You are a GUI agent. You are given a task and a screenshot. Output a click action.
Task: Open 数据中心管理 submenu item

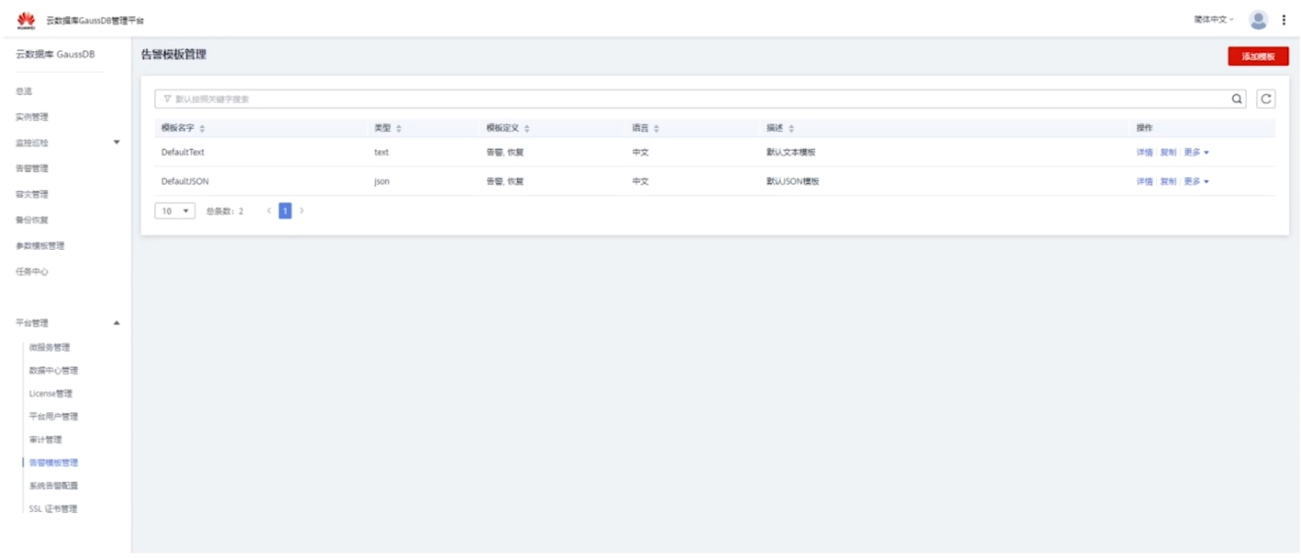[54, 370]
